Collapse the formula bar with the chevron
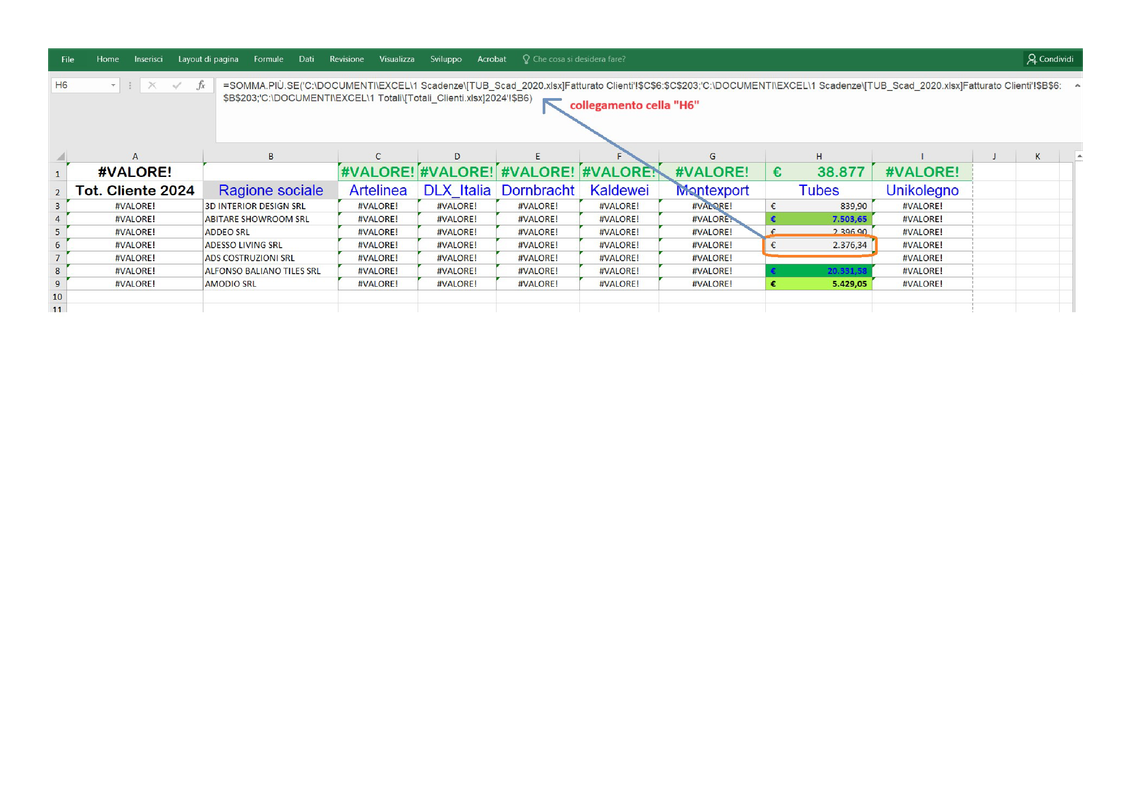 coord(1077,86)
